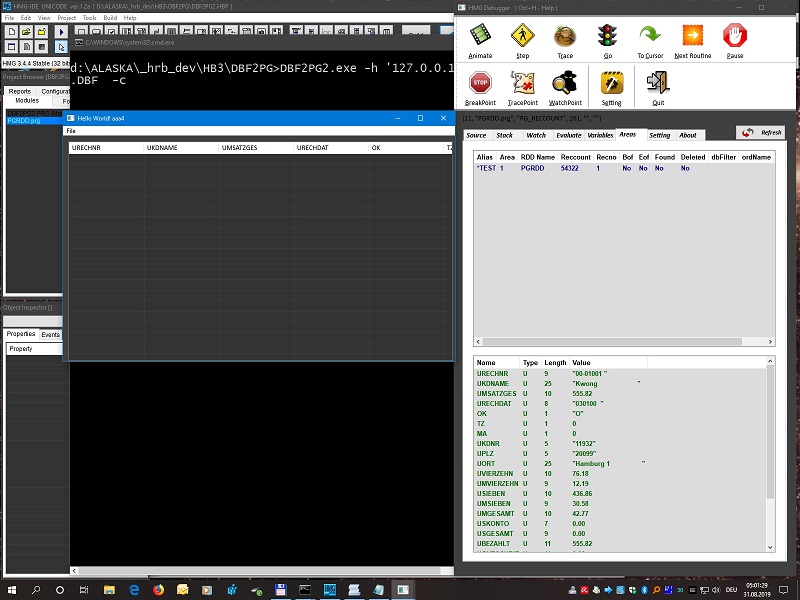
Task: Click the To Cursor green arrow
Action: (x=650, y=37)
